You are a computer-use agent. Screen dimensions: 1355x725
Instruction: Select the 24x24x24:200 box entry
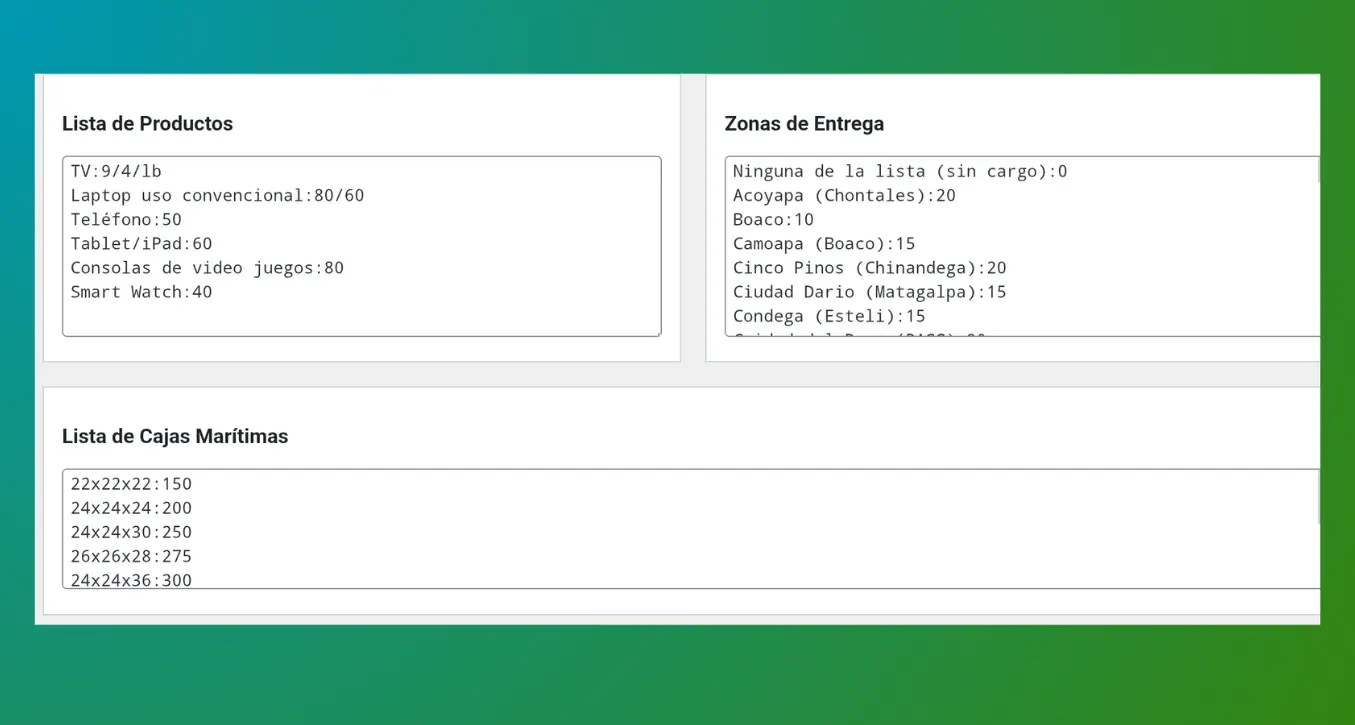pyautogui.click(x=131, y=508)
